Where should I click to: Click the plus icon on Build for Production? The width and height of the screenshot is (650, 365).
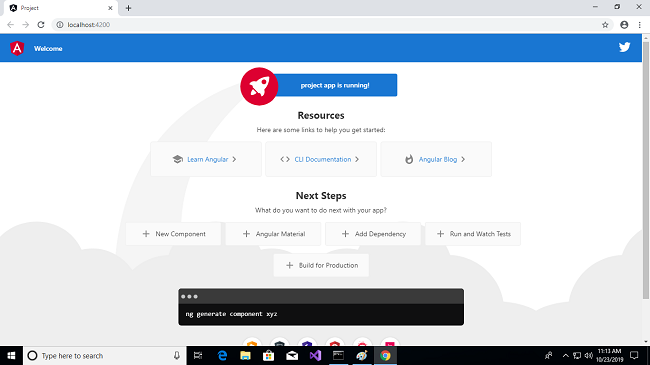tap(290, 265)
